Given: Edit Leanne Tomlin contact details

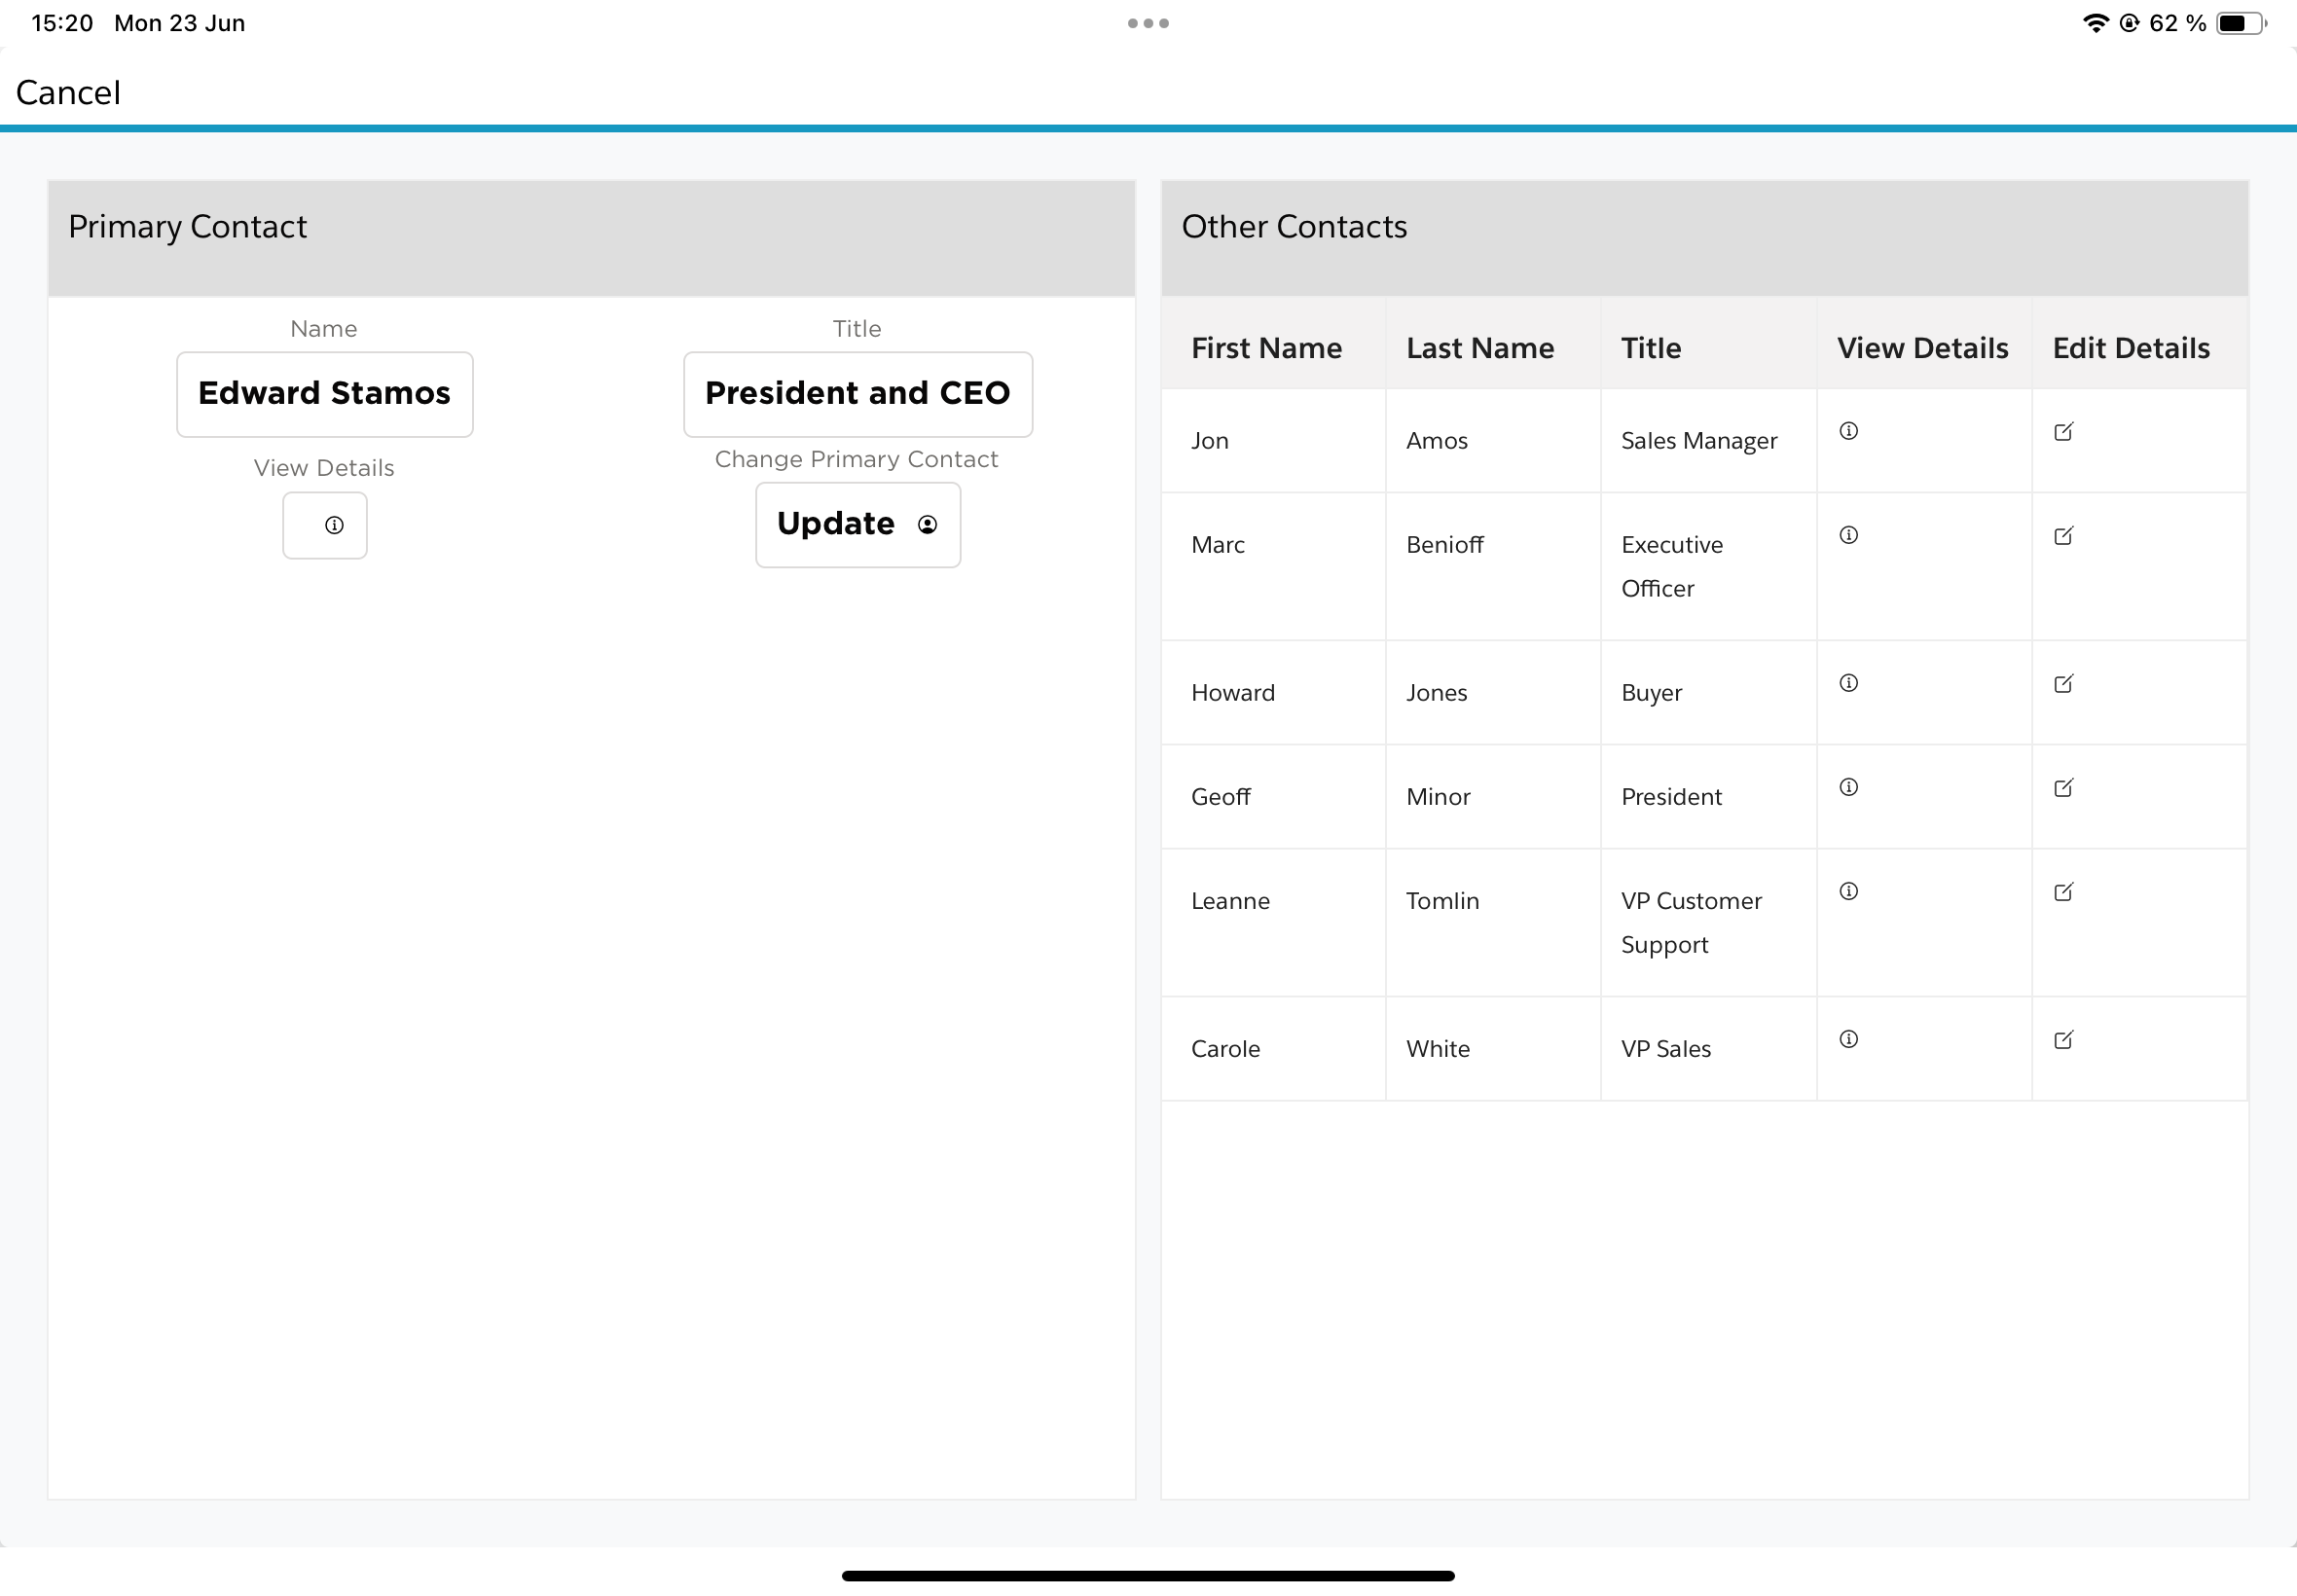Looking at the screenshot, I should (2063, 892).
